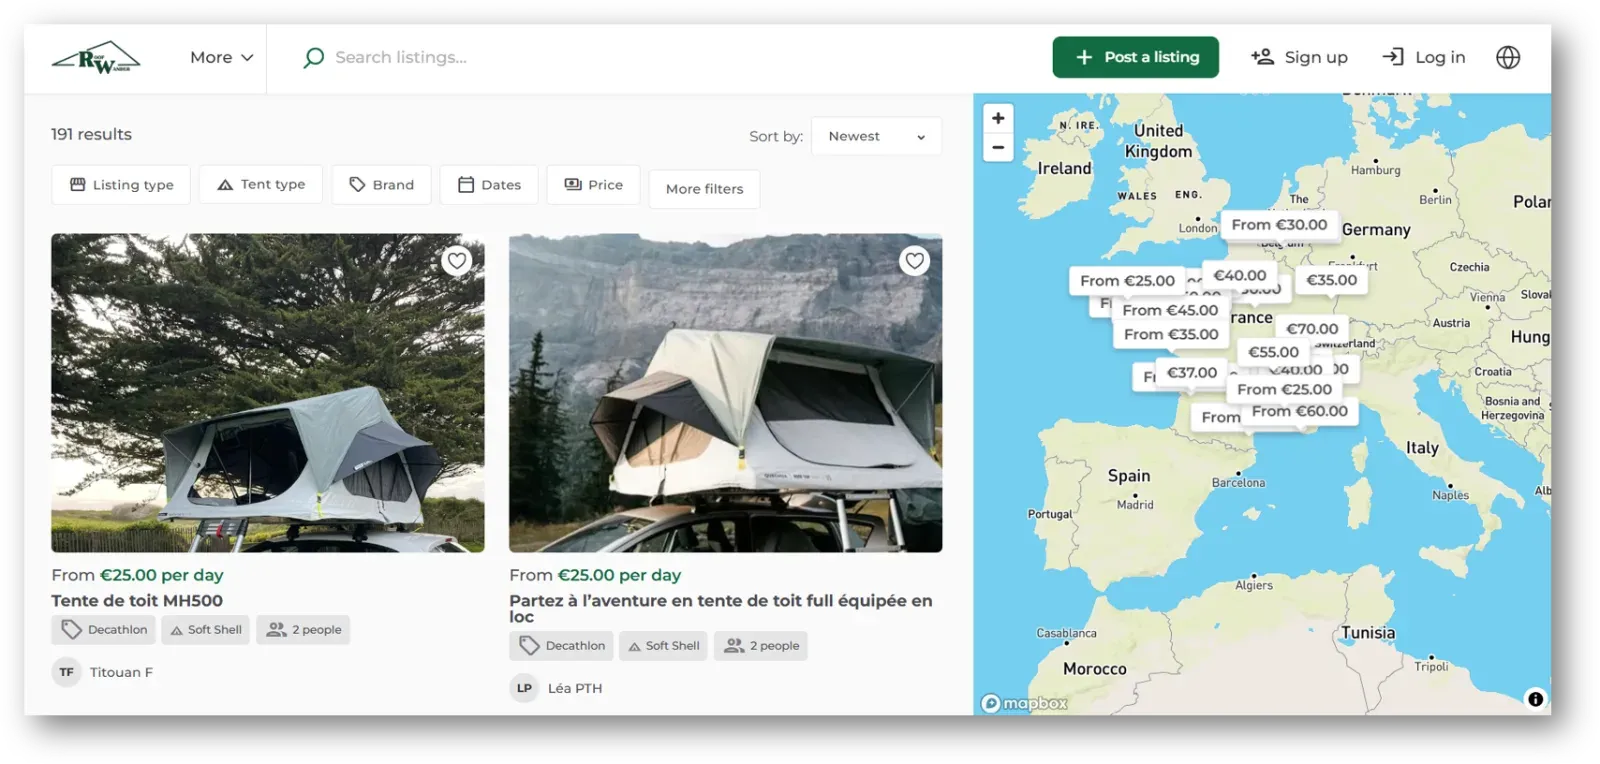Click Soft Shell tag on MH500 listing

tap(205, 630)
